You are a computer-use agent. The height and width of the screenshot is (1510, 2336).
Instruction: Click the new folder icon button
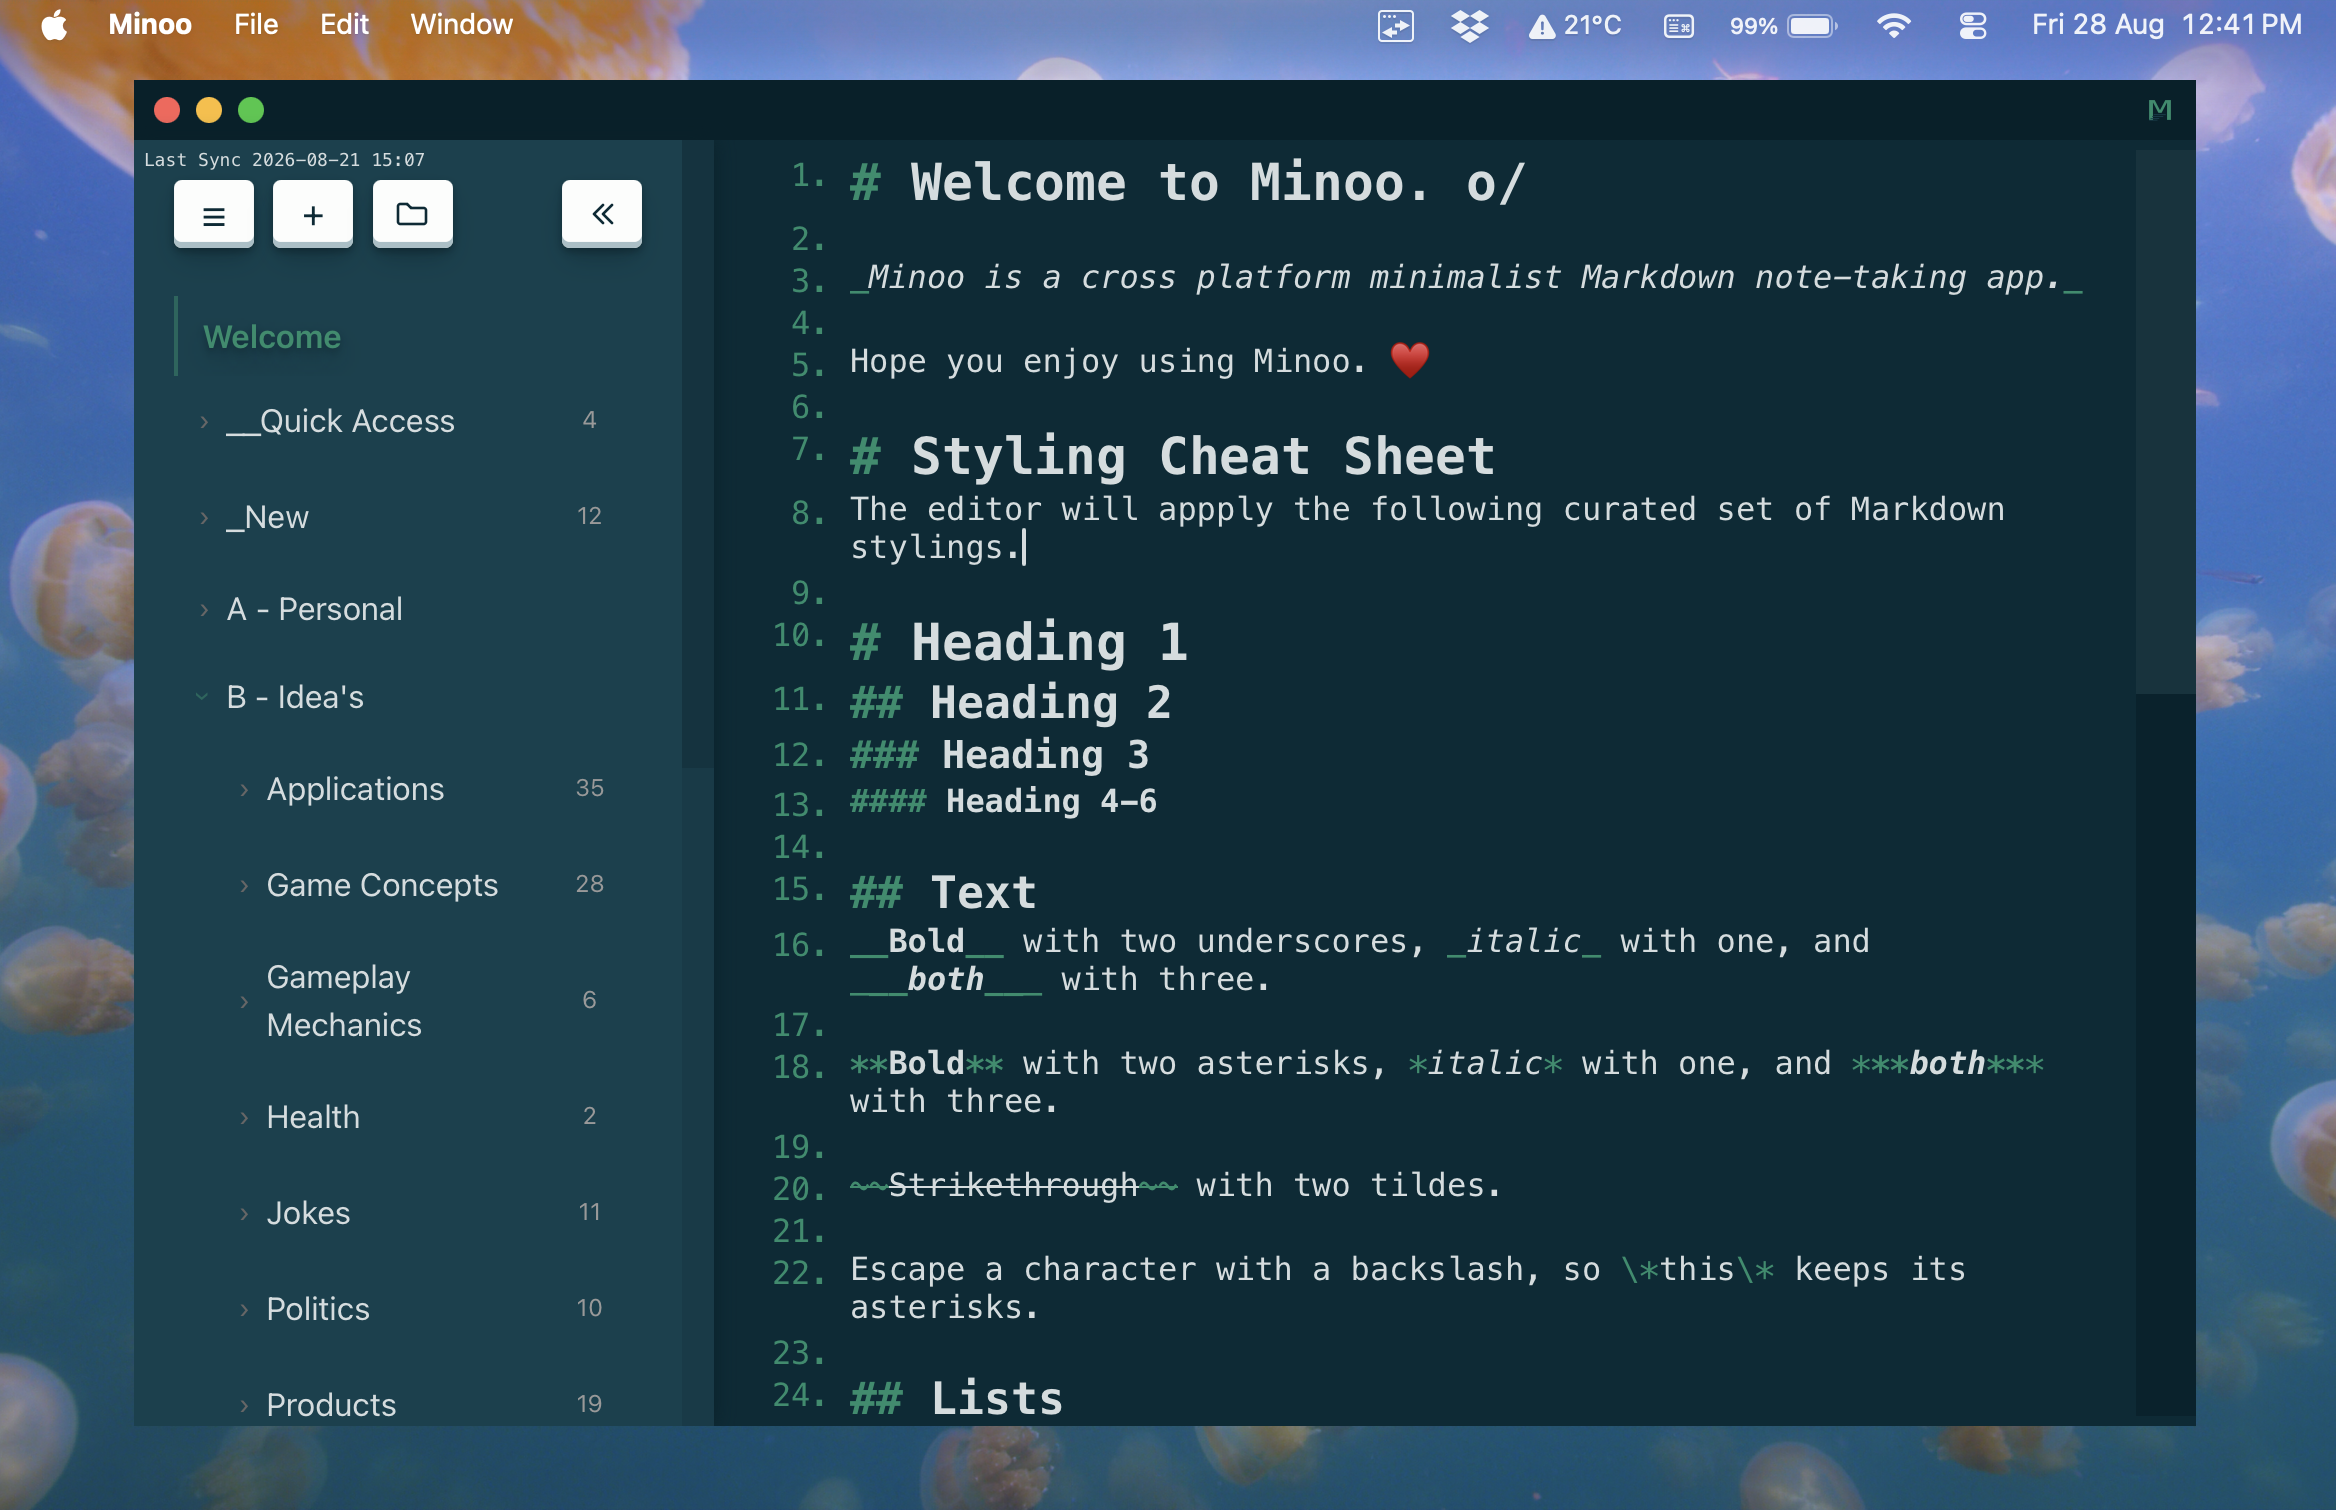click(x=412, y=214)
